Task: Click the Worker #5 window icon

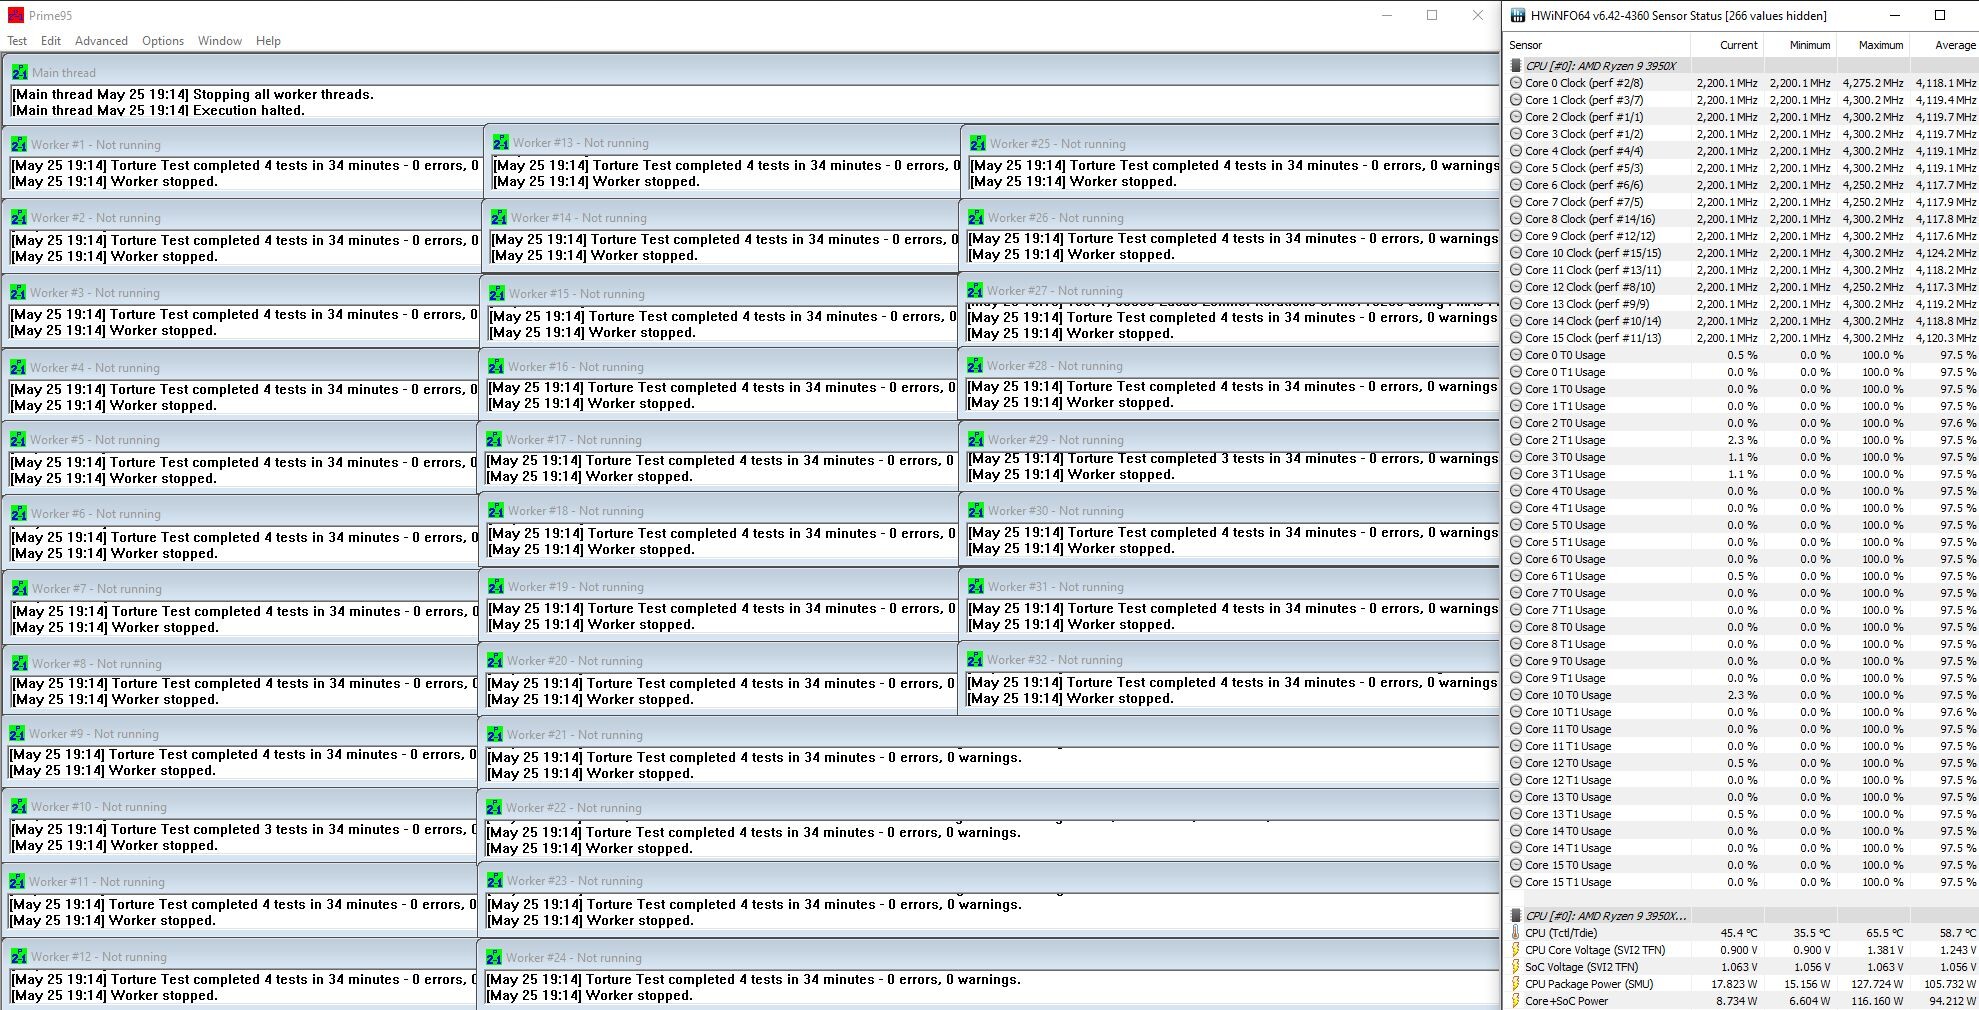Action: coord(18,439)
